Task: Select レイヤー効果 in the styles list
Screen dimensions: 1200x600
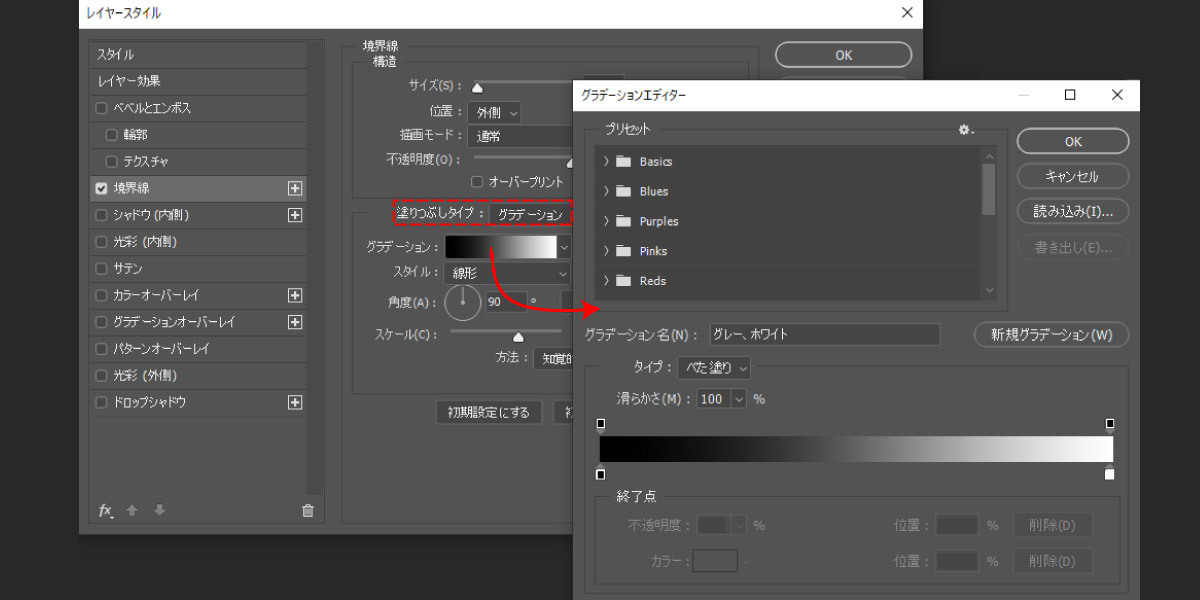Action: [199, 81]
